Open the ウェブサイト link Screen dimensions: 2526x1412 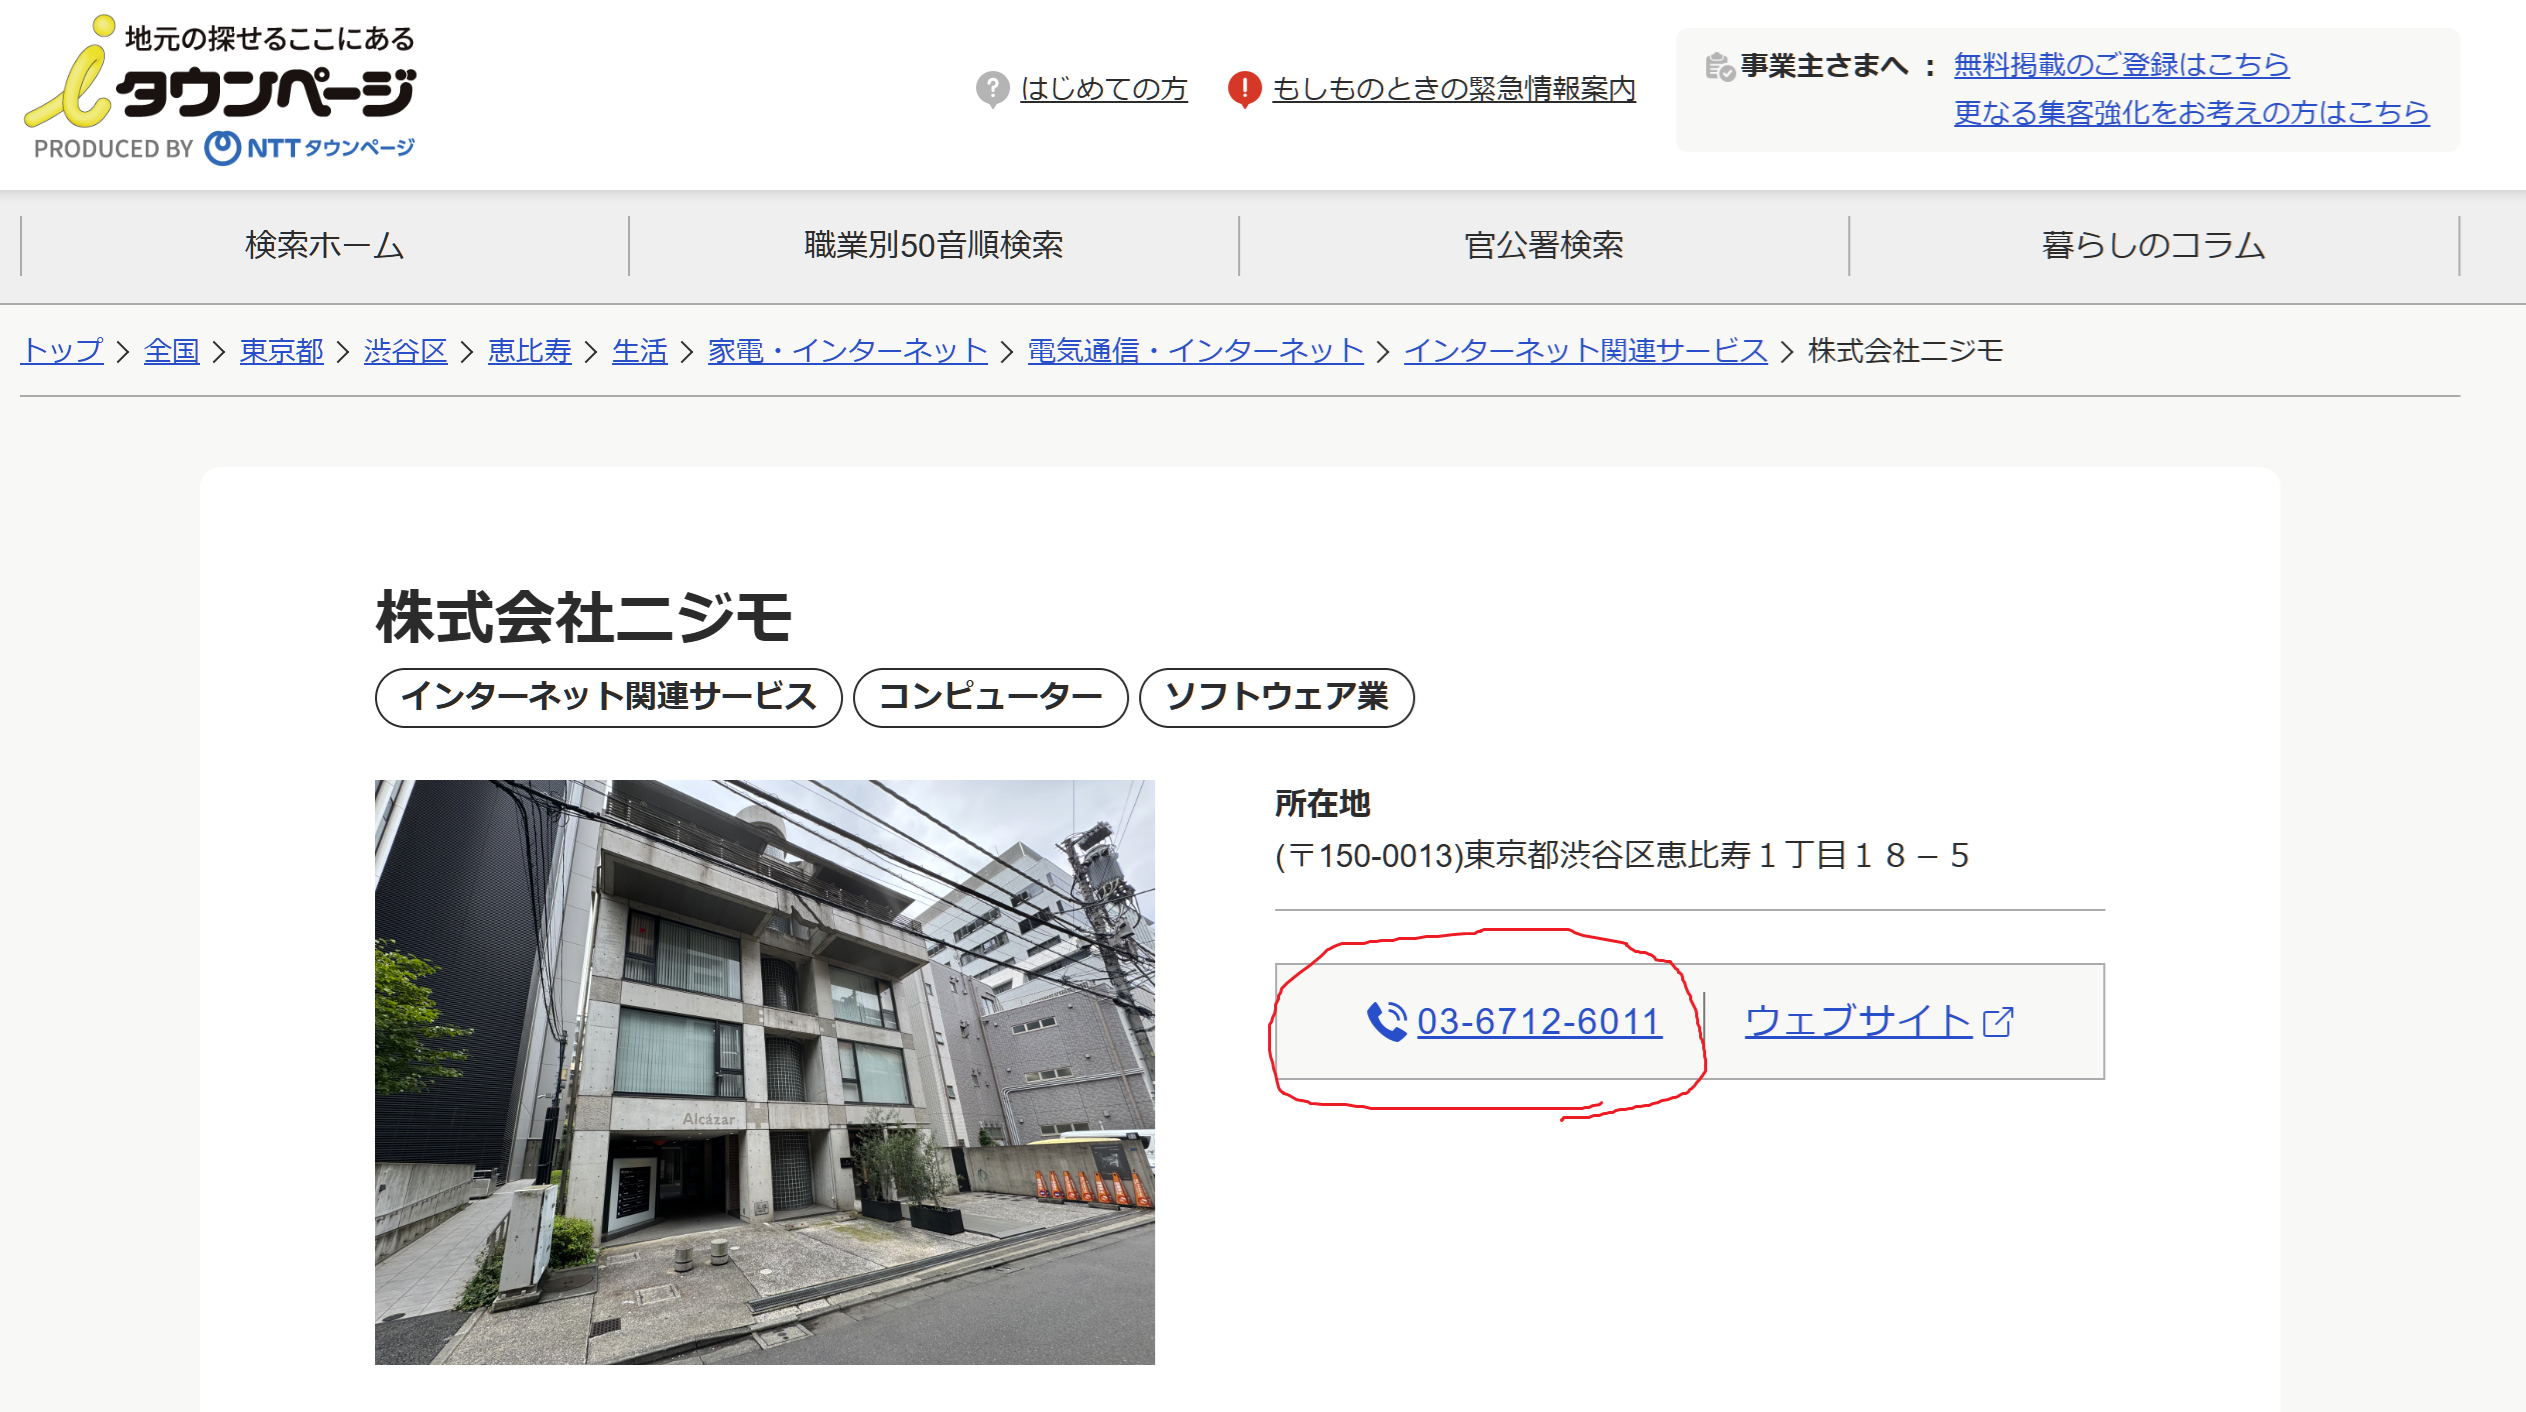[x=1857, y=1021]
